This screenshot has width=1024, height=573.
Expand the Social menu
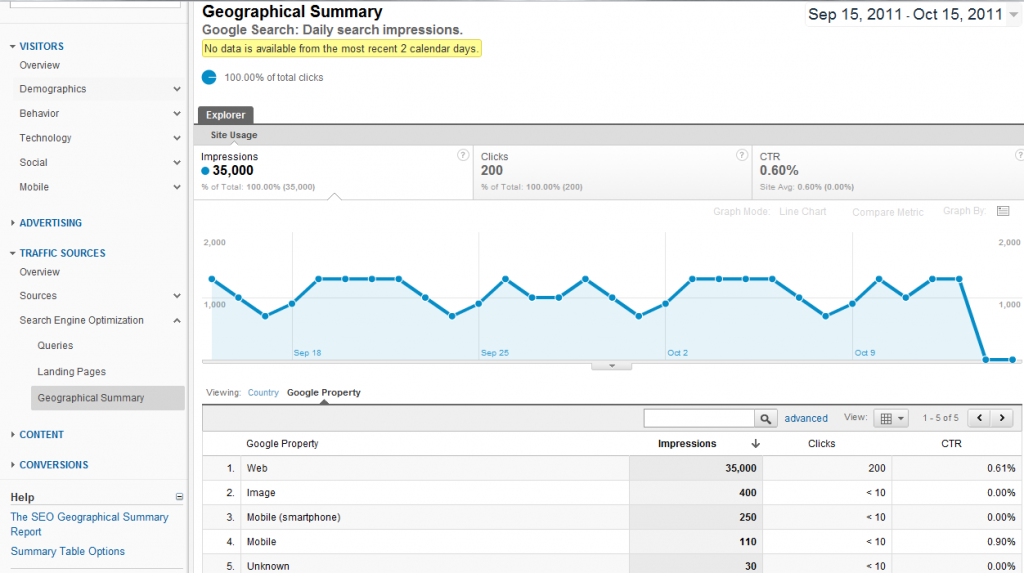point(176,163)
